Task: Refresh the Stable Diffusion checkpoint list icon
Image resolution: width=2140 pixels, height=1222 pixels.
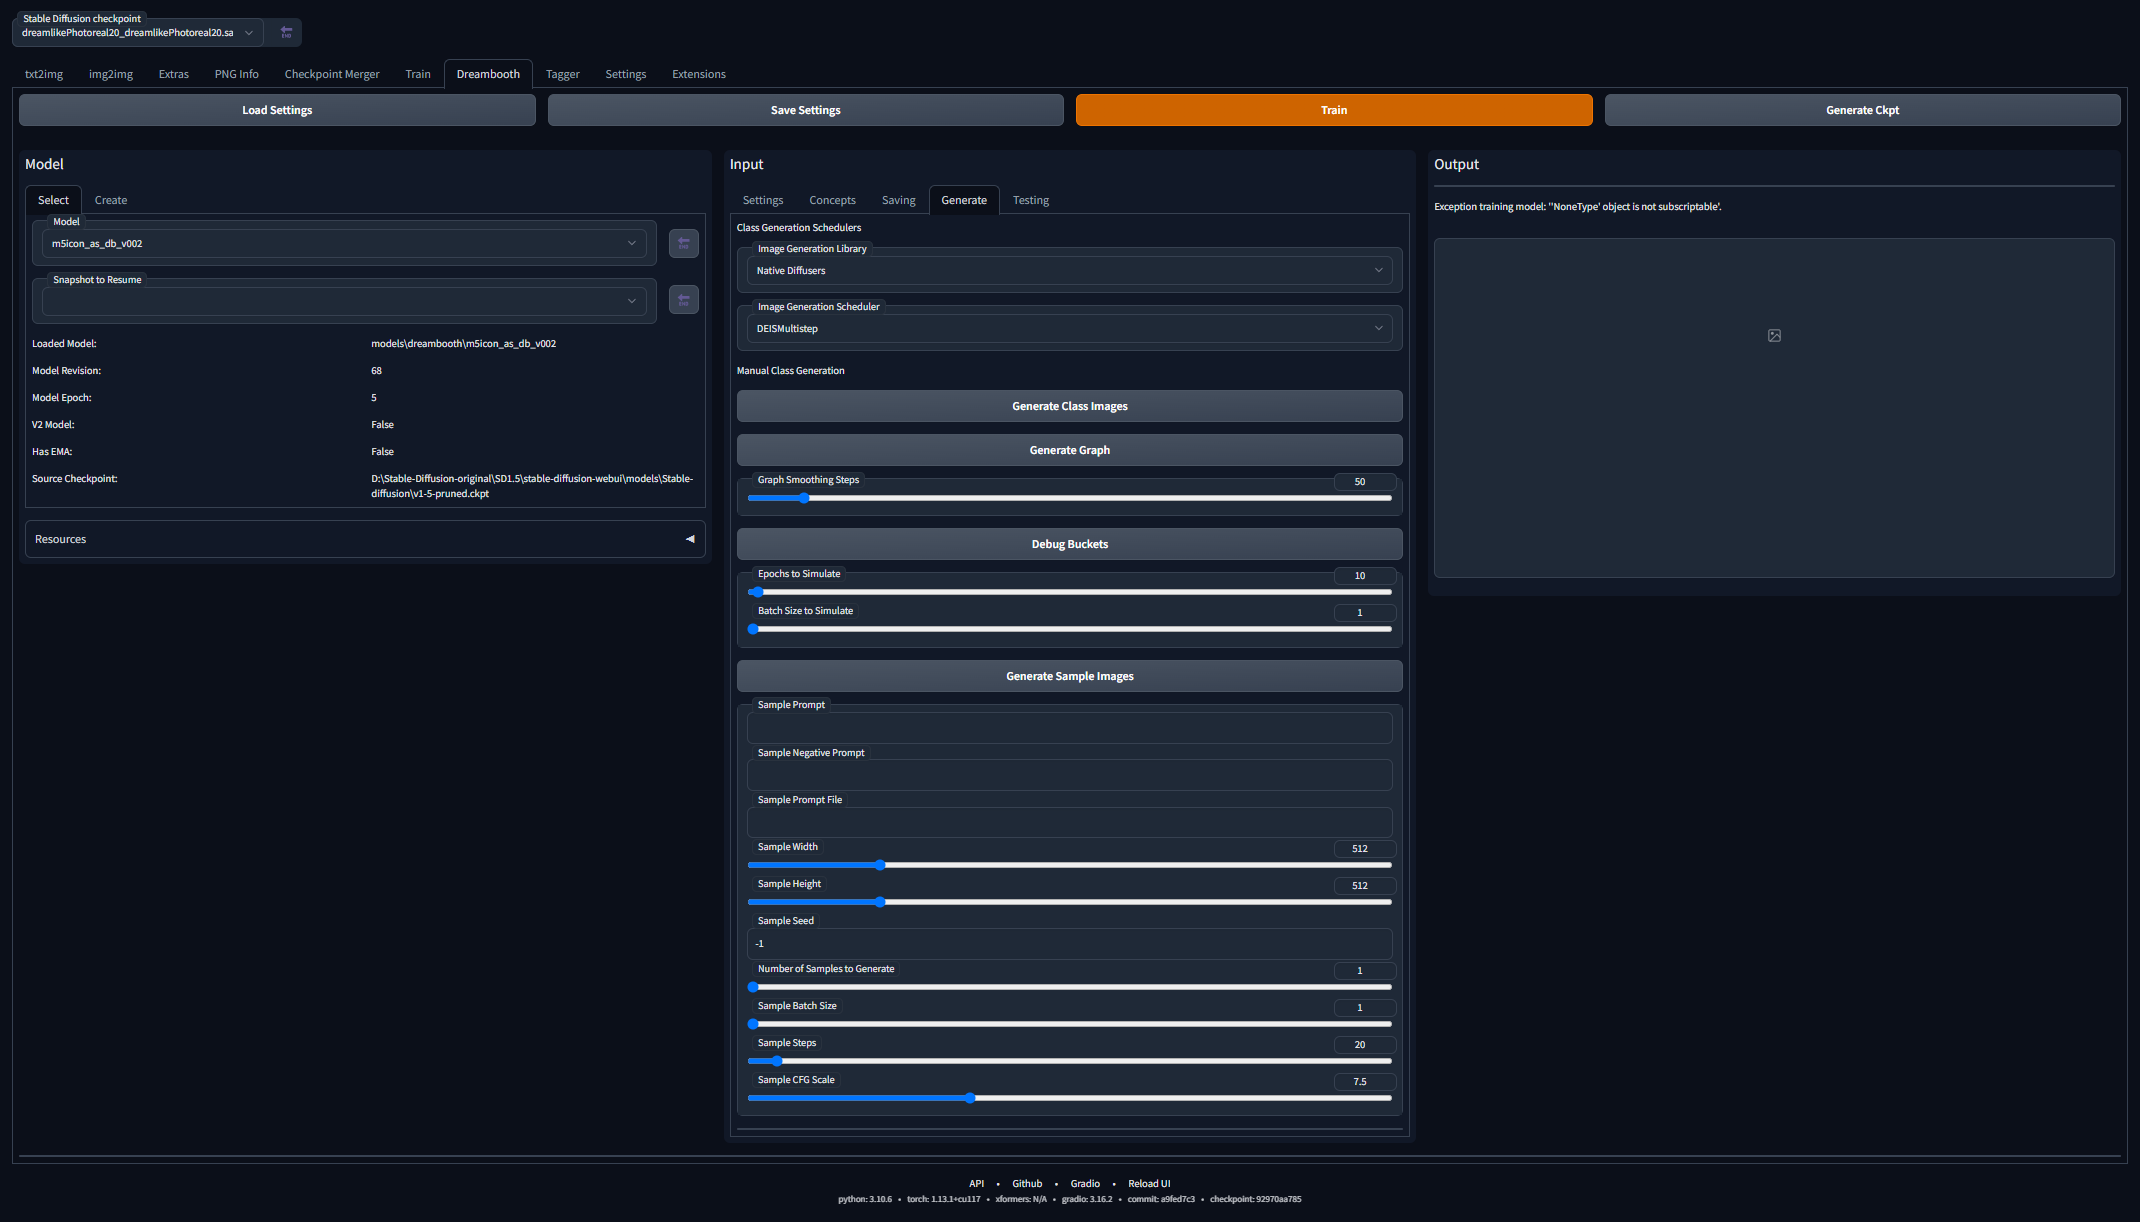Action: click(x=286, y=32)
